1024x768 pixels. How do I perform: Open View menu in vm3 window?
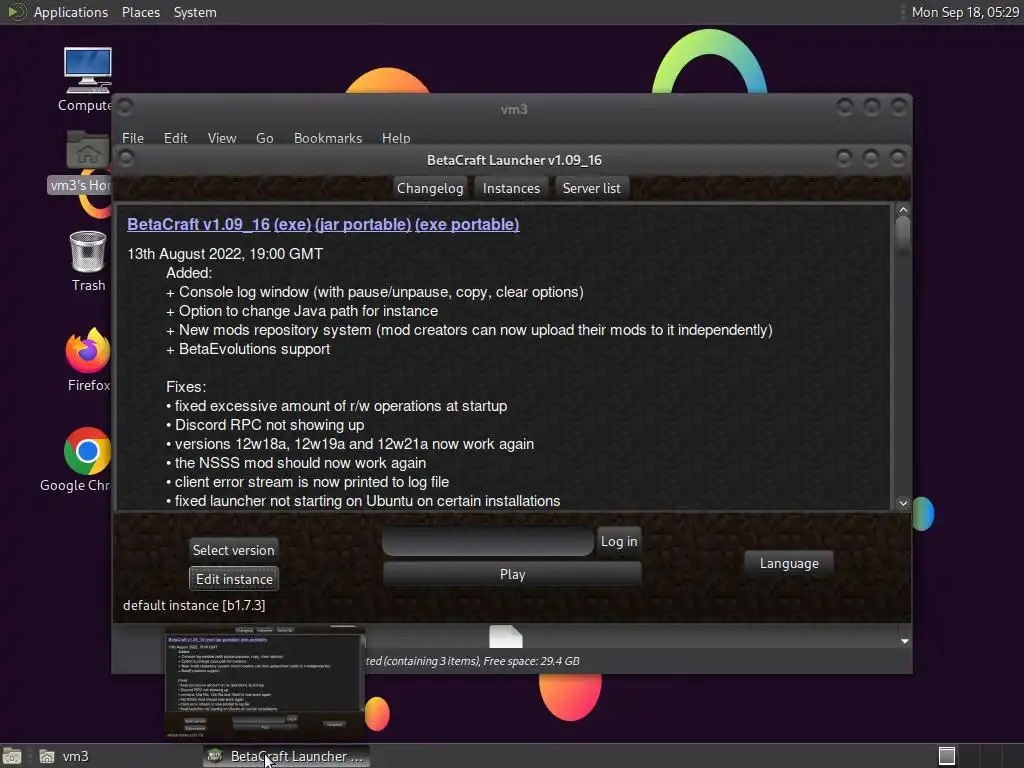coord(222,138)
